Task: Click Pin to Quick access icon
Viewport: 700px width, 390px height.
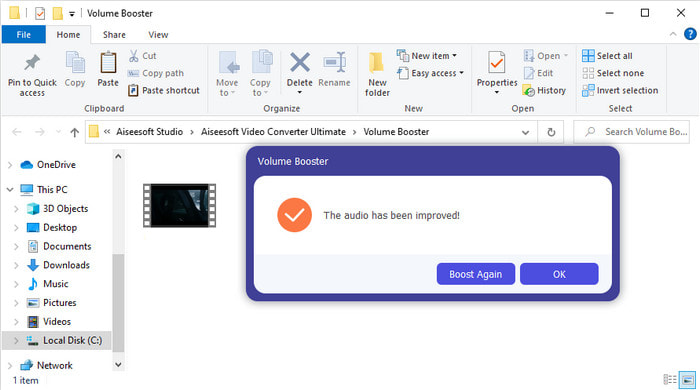Action: pos(32,63)
